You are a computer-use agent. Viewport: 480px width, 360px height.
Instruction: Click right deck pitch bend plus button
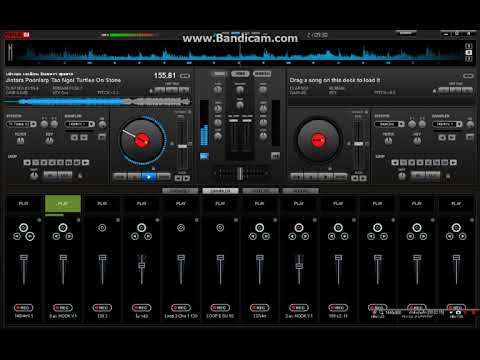[x=363, y=178]
